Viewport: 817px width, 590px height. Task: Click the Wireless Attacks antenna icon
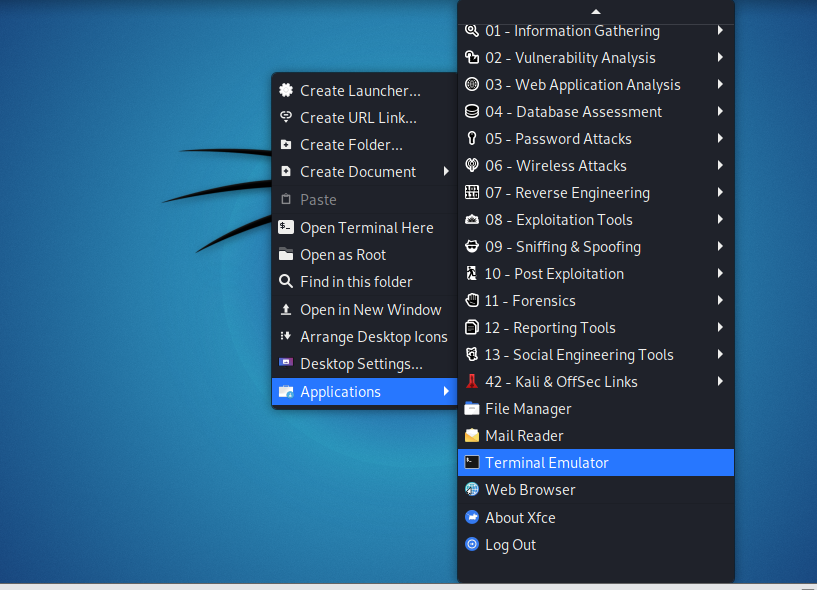point(472,165)
